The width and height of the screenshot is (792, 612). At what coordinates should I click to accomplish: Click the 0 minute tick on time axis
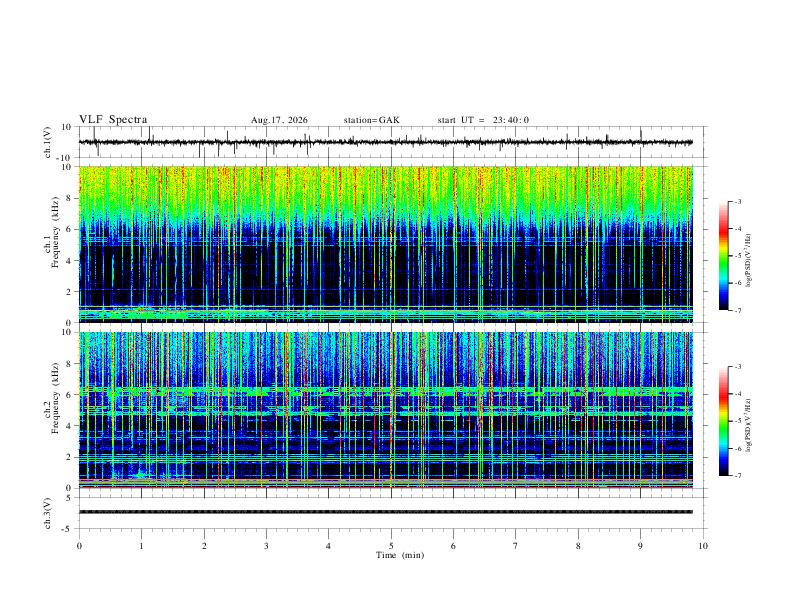pos(79,546)
